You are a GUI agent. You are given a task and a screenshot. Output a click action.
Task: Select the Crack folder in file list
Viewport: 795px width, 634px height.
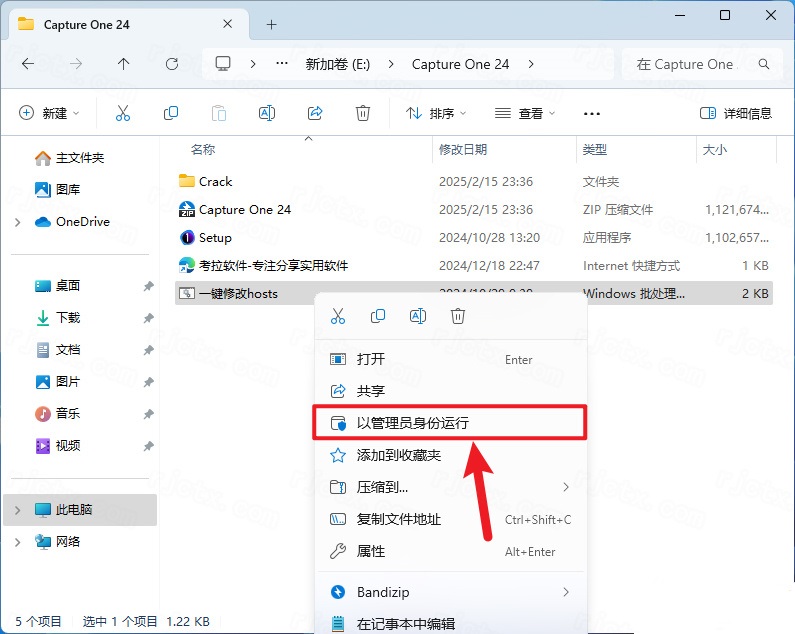coord(215,182)
